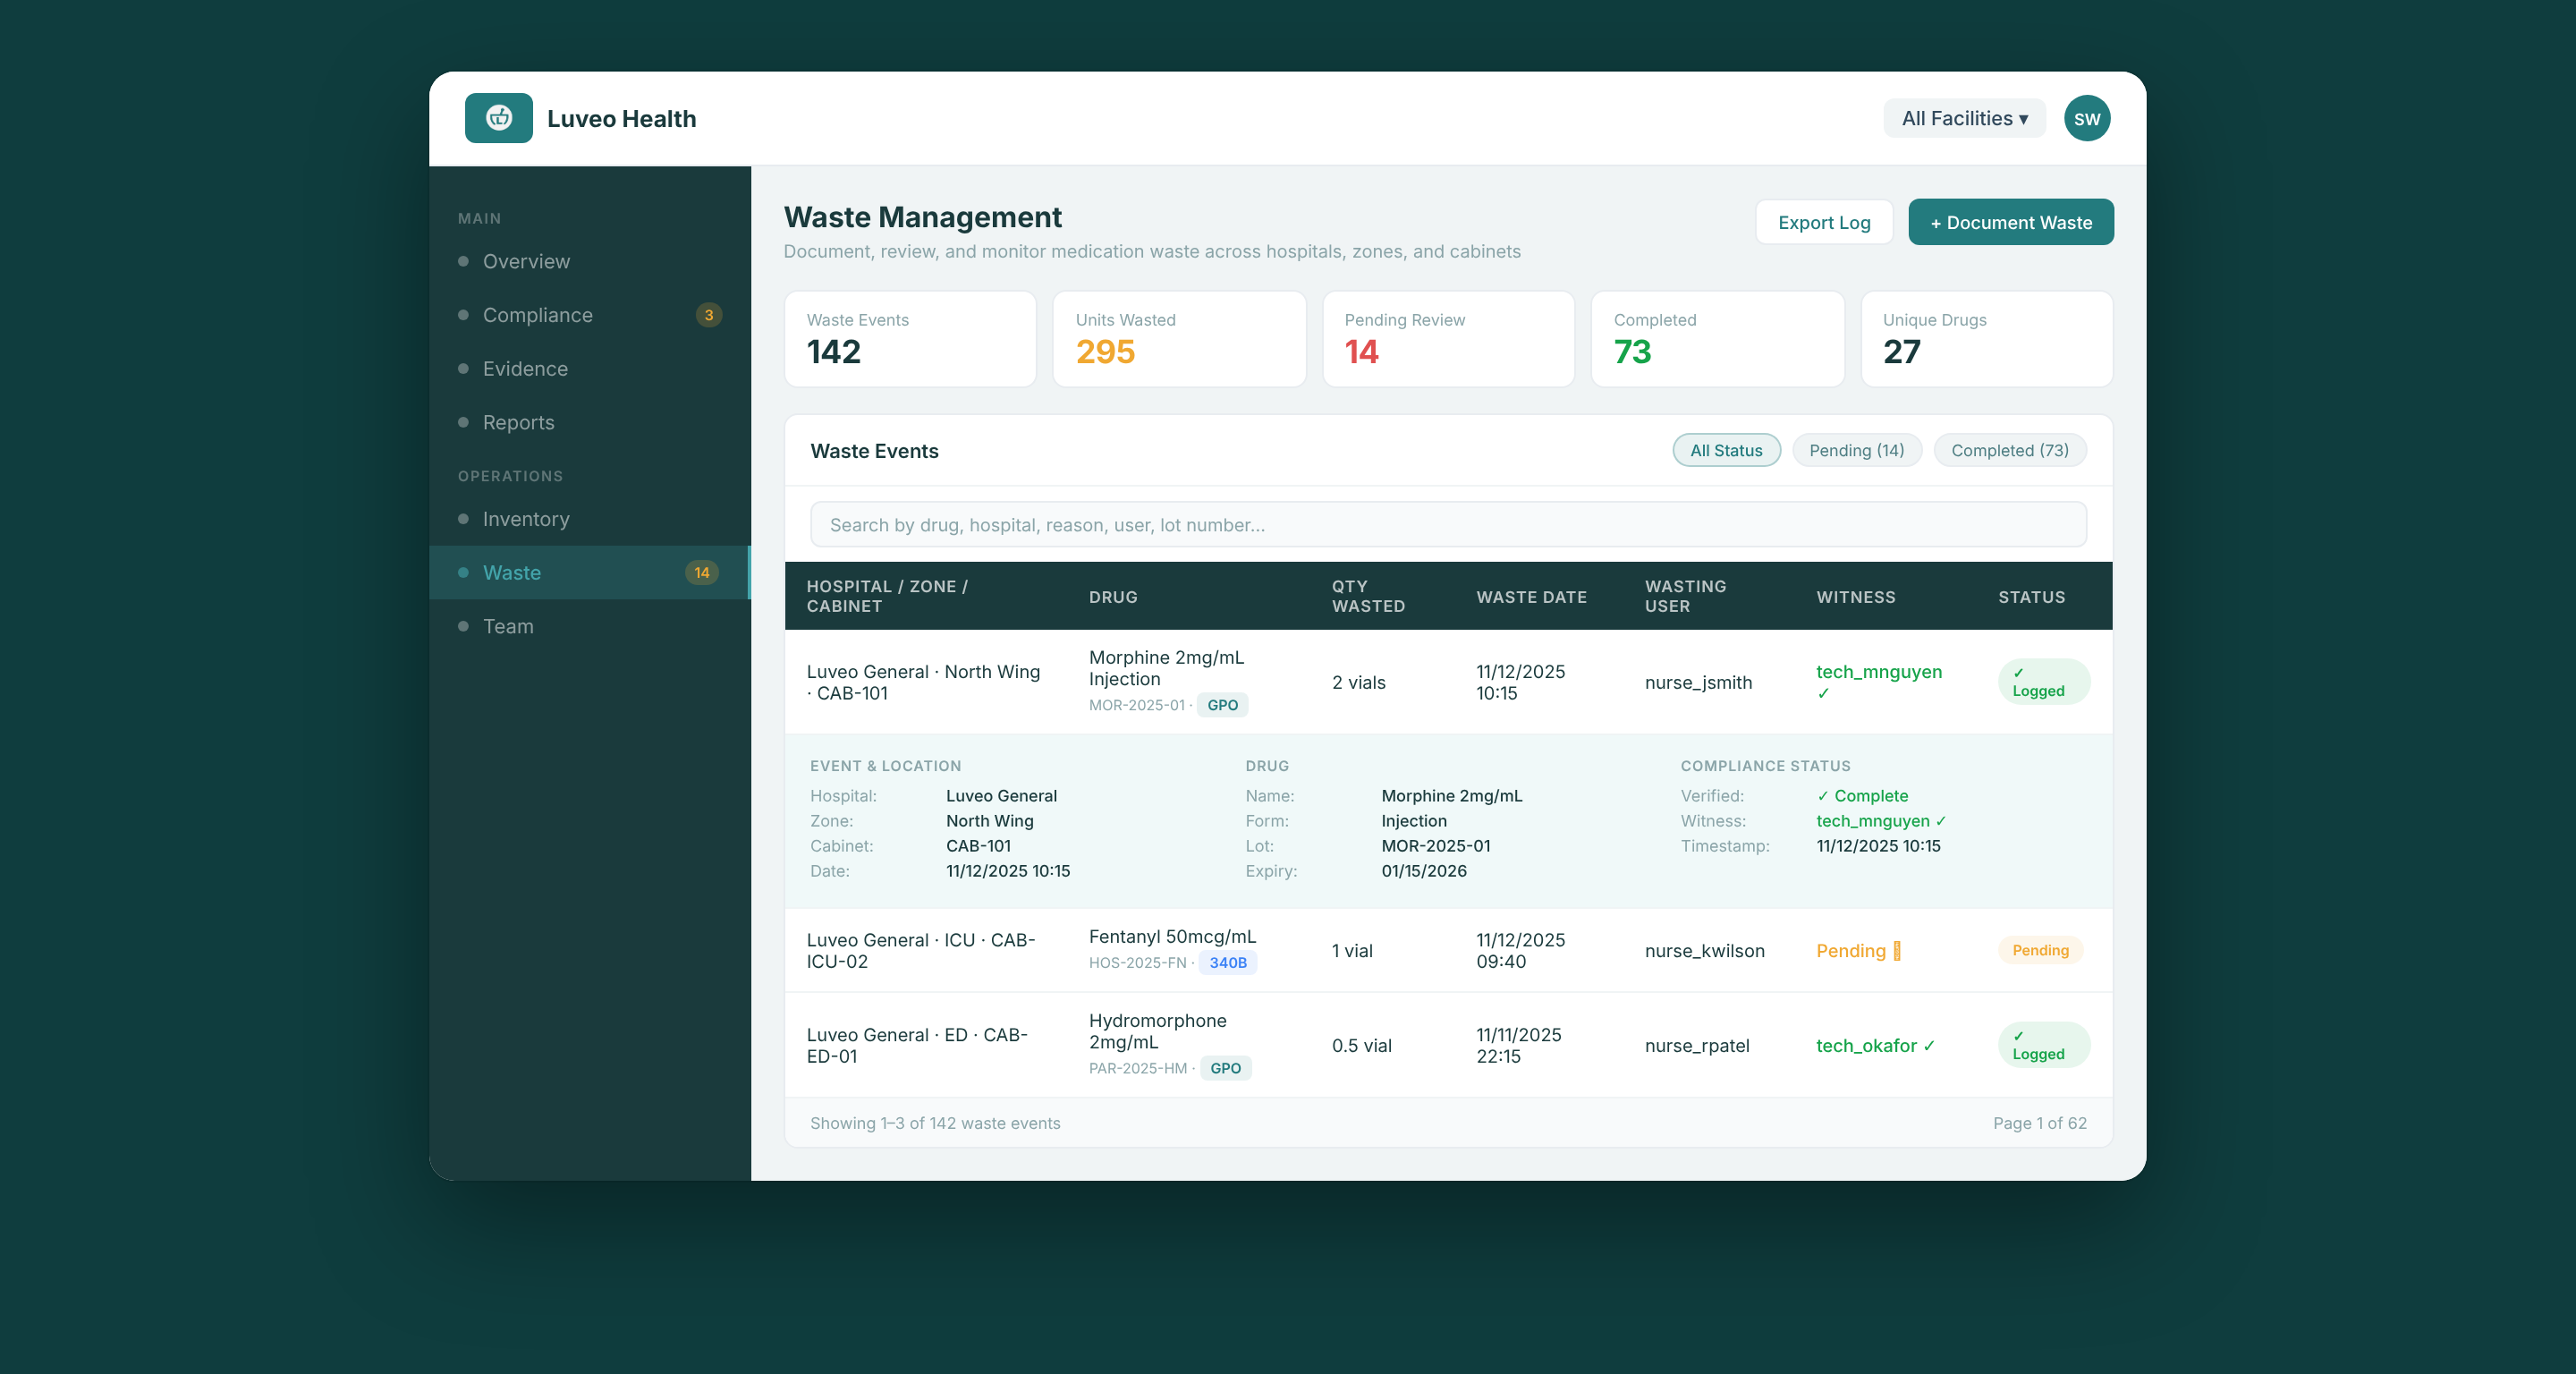Screen dimensions: 2576x1374
Task: Filter events by Pending (14)
Action: [x=1856, y=450]
